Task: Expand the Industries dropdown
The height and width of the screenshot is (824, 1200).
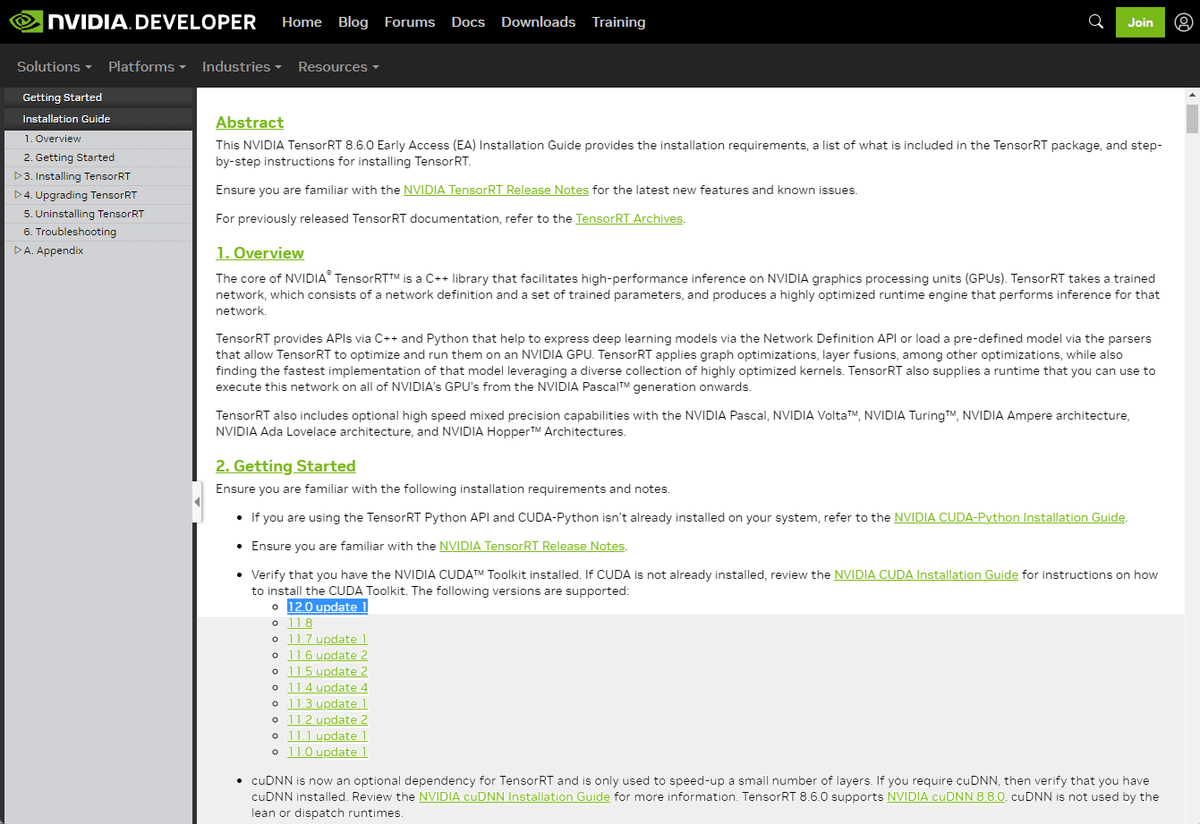Action: coord(242,67)
